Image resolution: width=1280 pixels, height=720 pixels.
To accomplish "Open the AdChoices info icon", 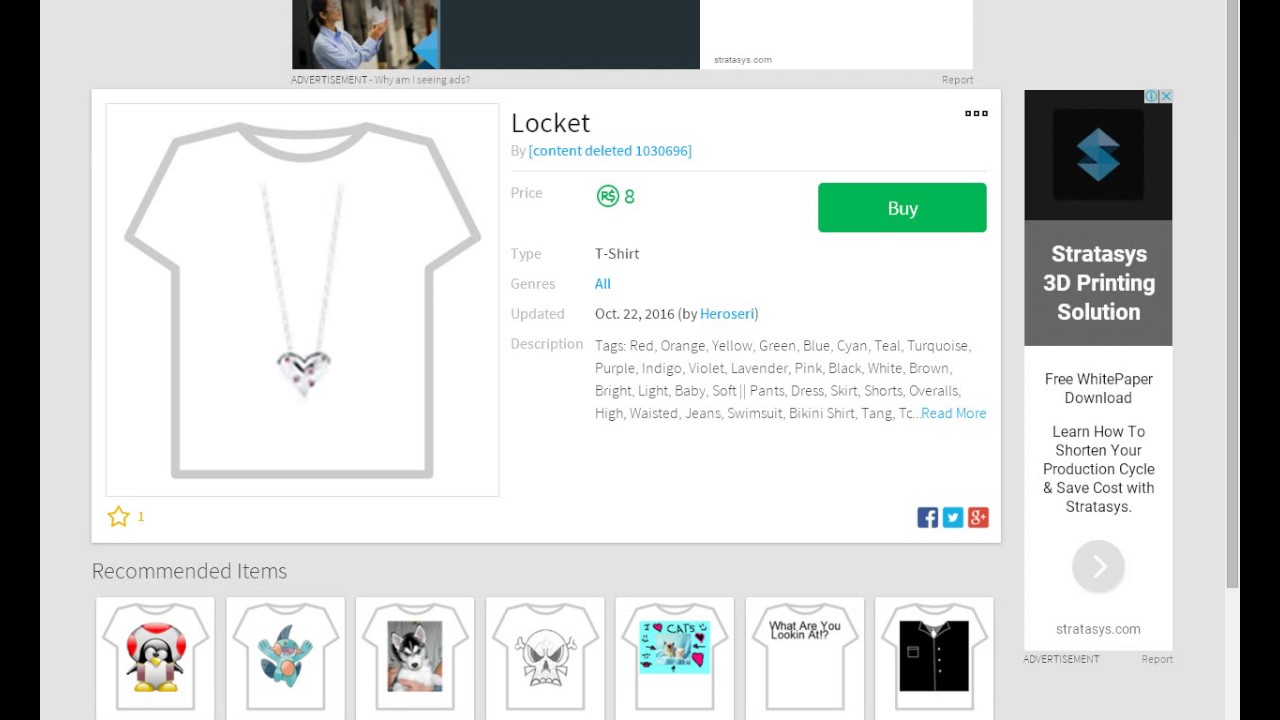I will 1152,96.
